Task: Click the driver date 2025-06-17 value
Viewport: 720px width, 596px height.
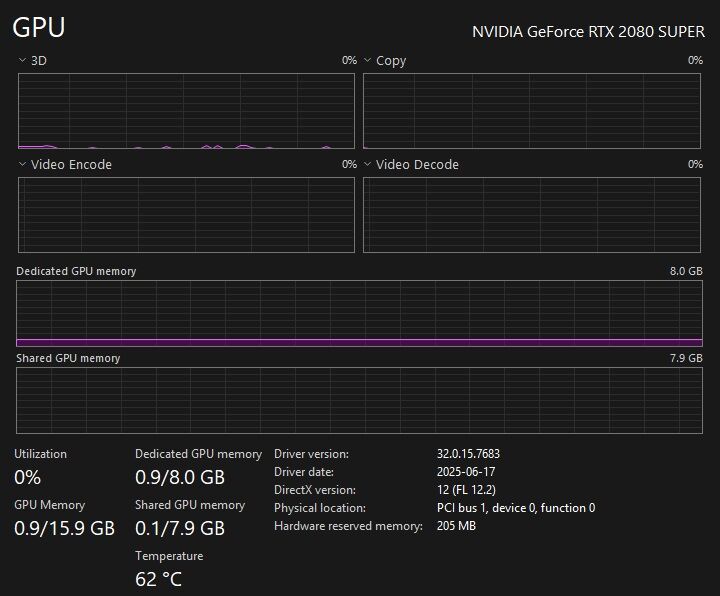Action: pos(466,472)
